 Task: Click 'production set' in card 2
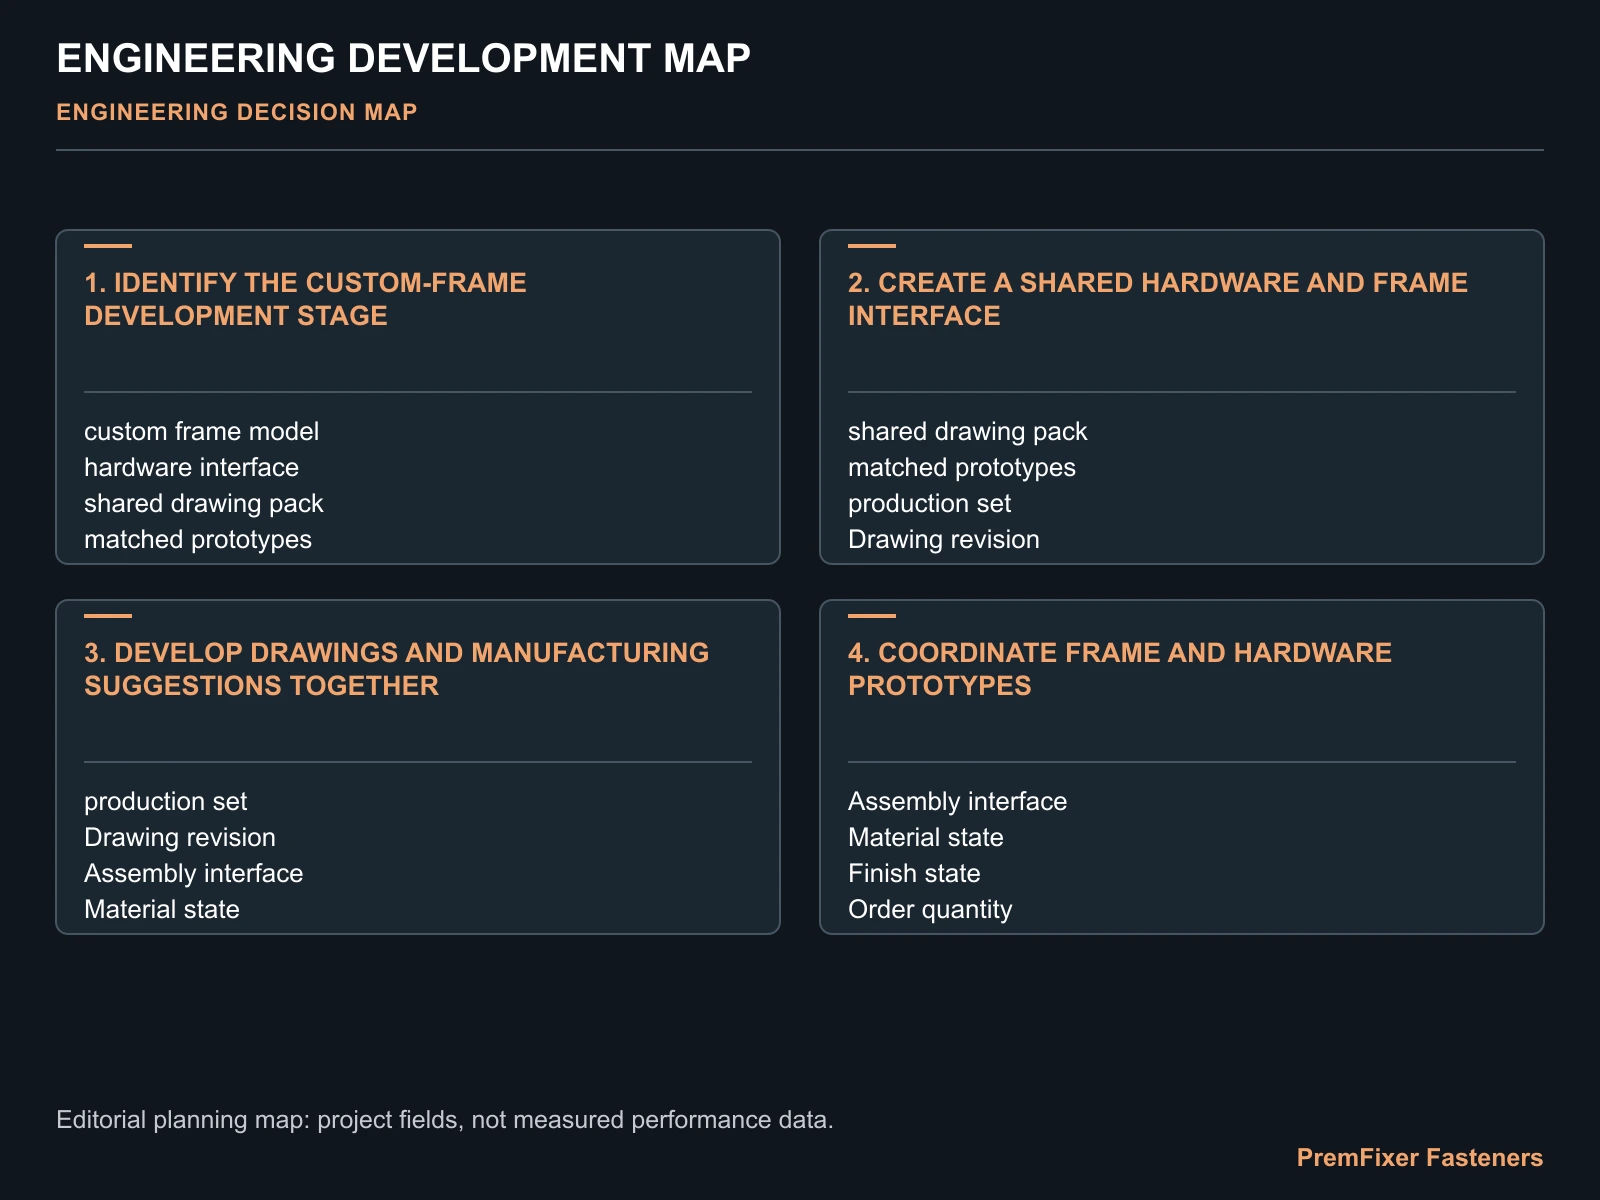[x=930, y=503]
